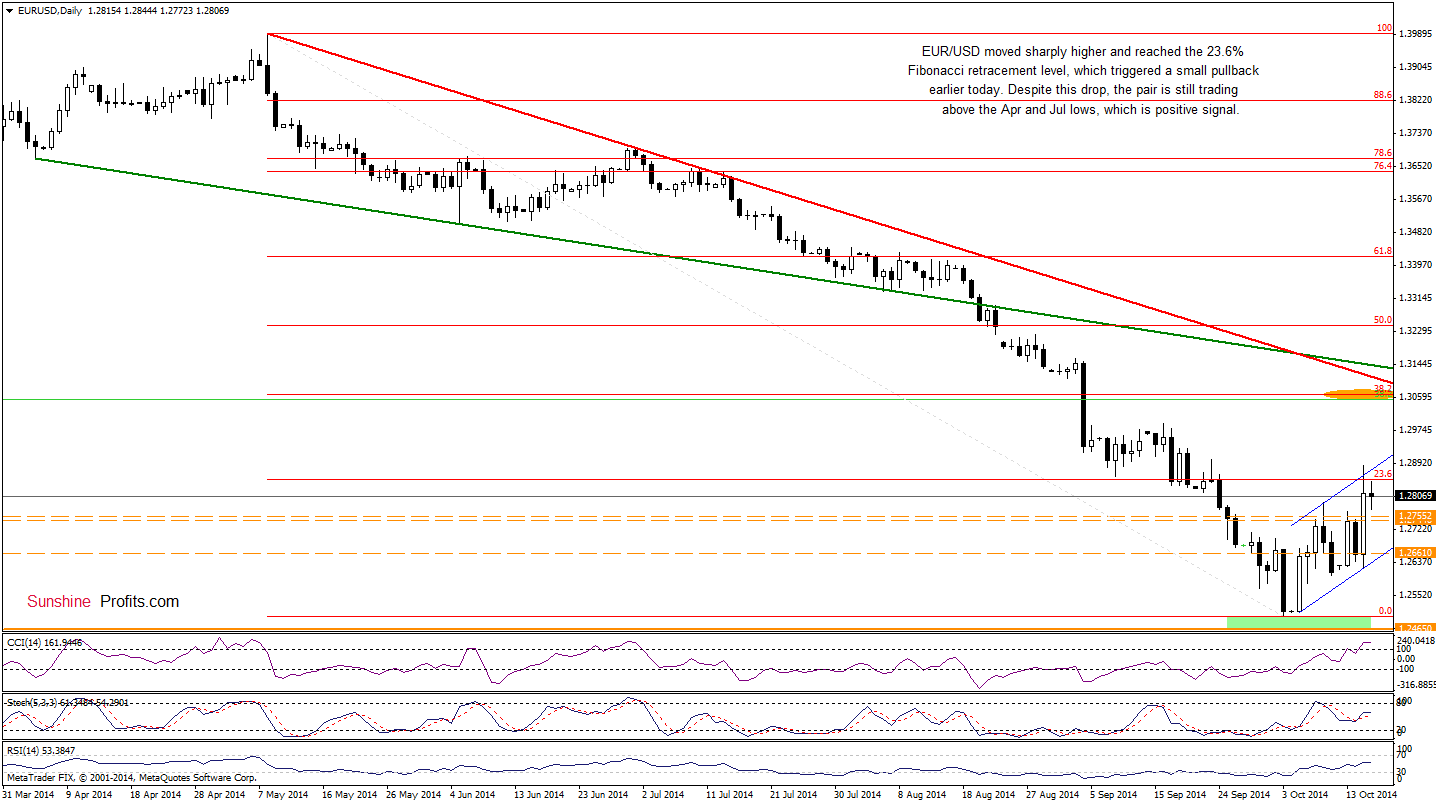The height and width of the screenshot is (803, 1436).
Task: Click the orange ellipse at the 38.2 level
Action: [x=1358, y=395]
